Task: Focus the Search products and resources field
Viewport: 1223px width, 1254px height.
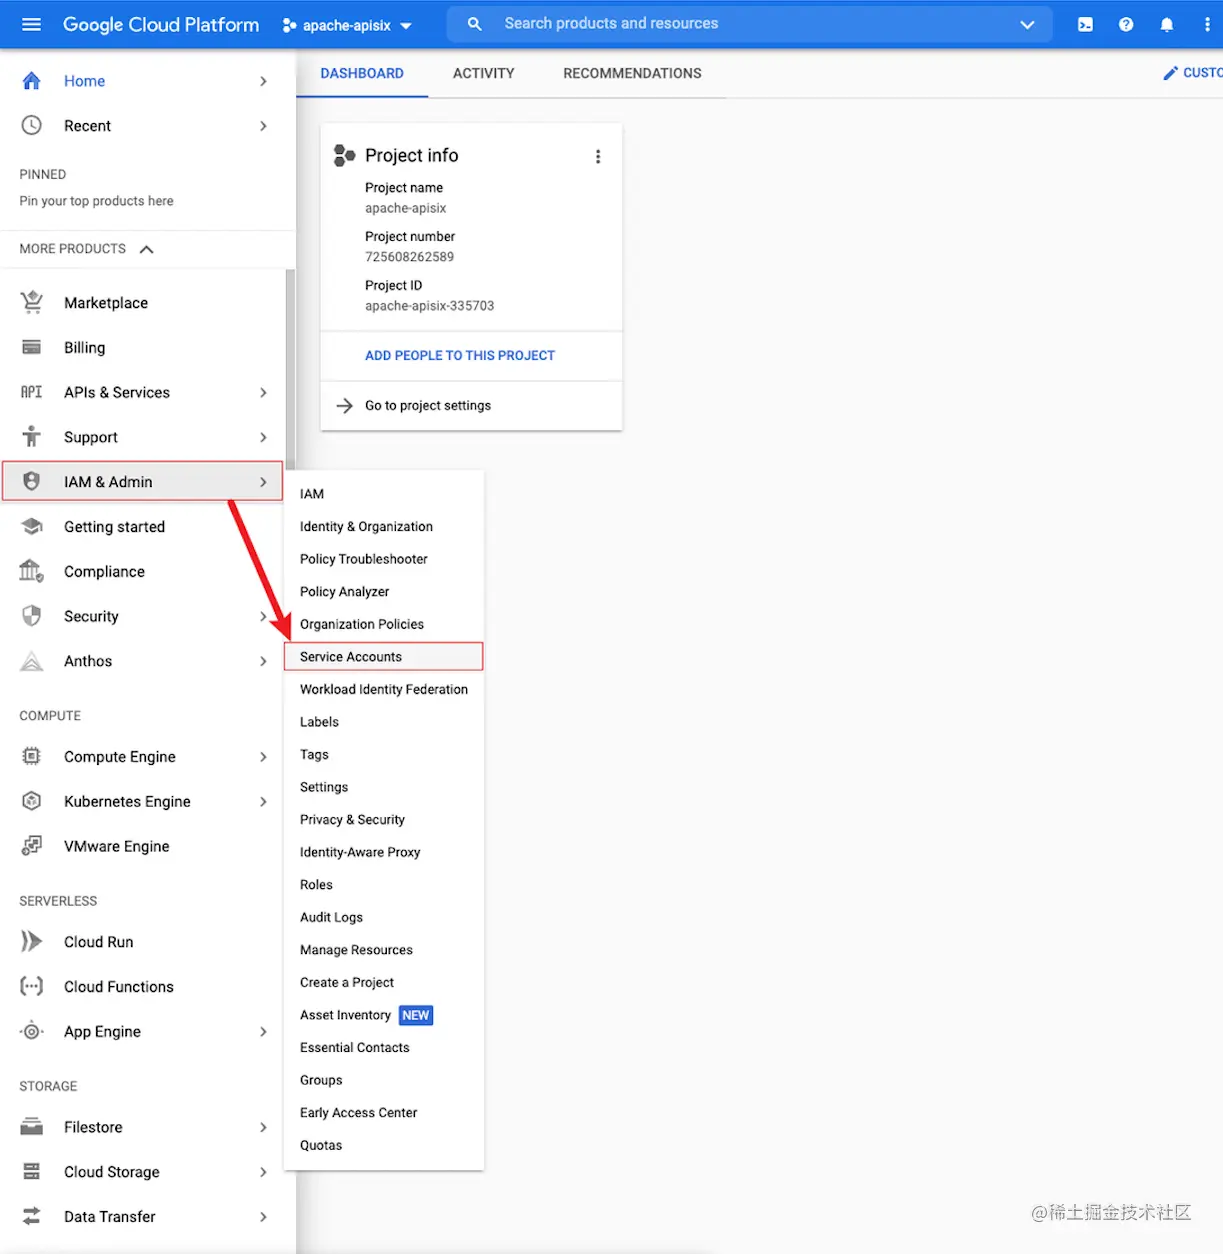Action: click(x=750, y=24)
